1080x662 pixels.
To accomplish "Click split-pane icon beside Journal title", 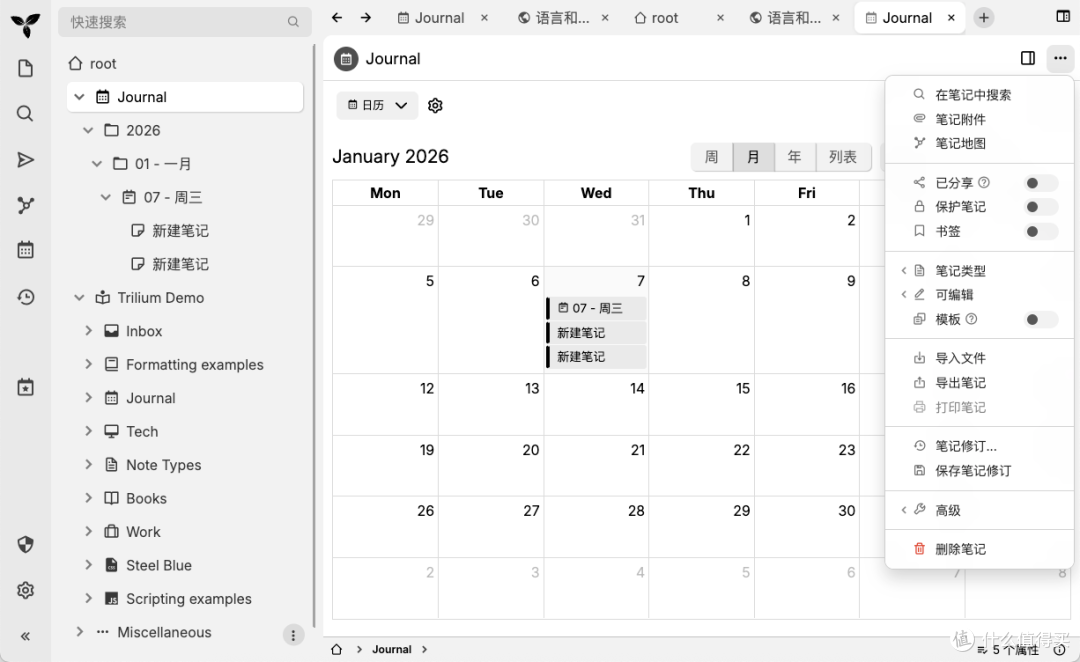I will 1028,59.
